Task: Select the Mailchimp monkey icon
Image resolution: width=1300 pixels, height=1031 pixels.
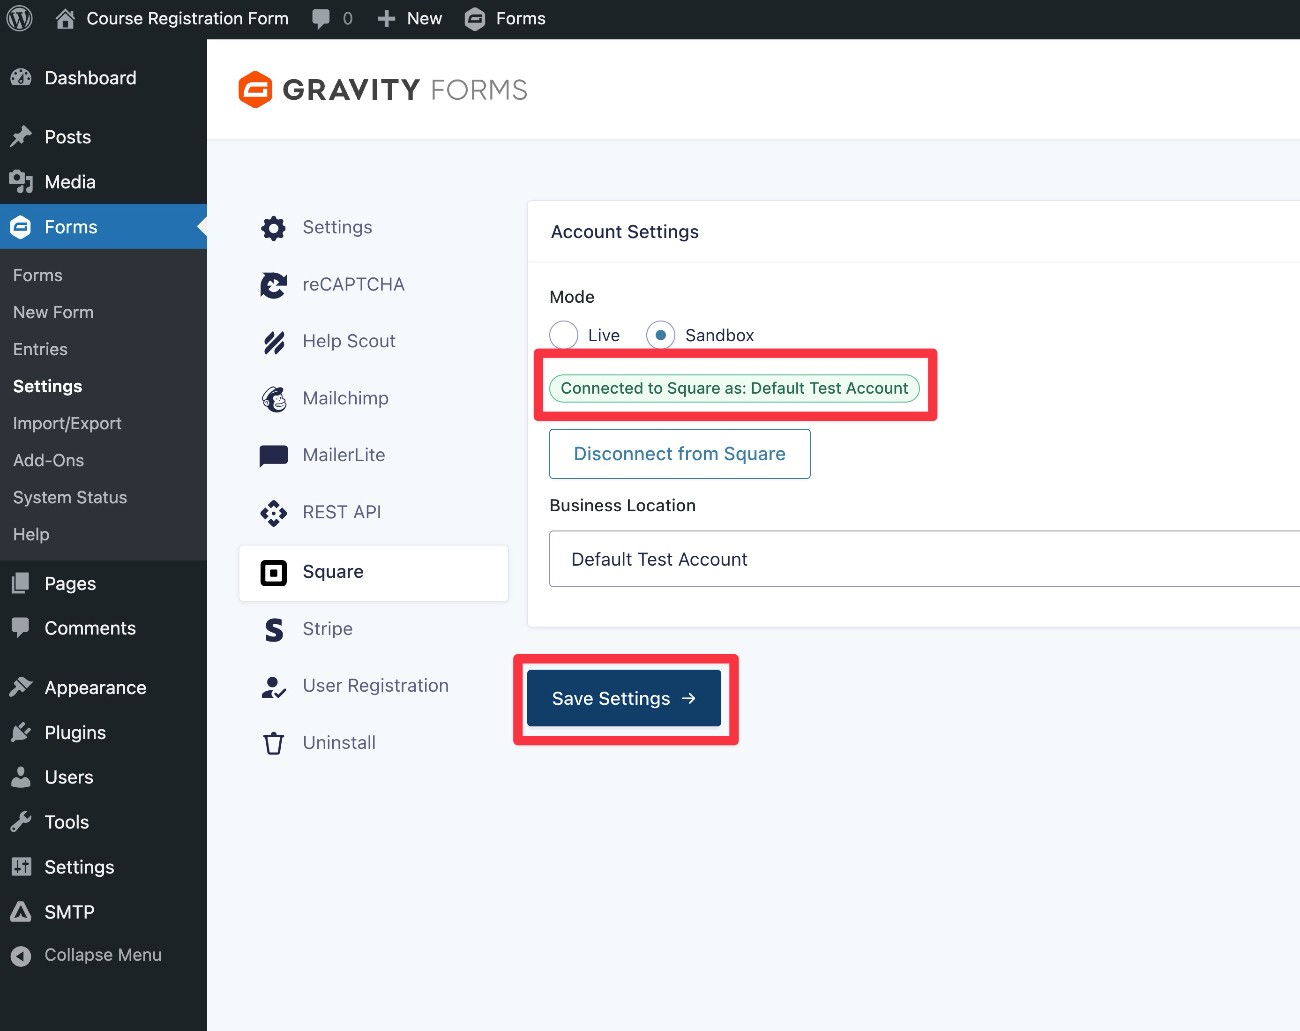Action: (x=273, y=399)
